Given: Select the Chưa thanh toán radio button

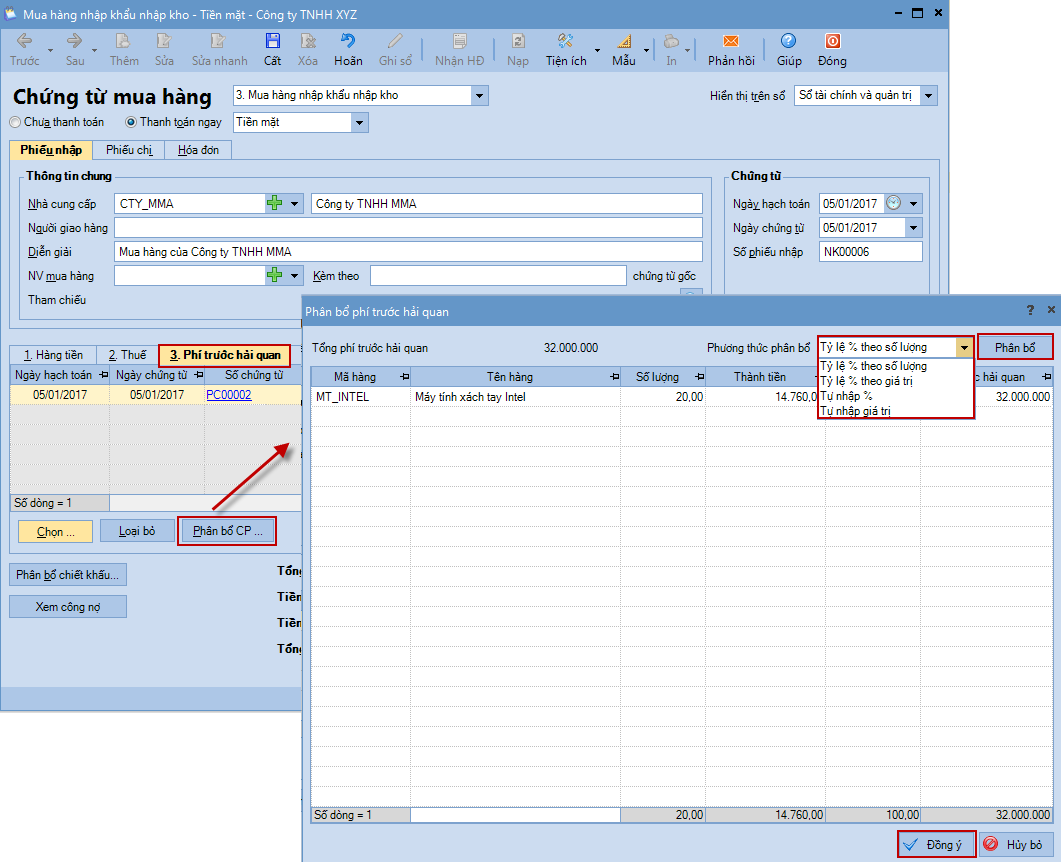Looking at the screenshot, I should click(x=15, y=123).
